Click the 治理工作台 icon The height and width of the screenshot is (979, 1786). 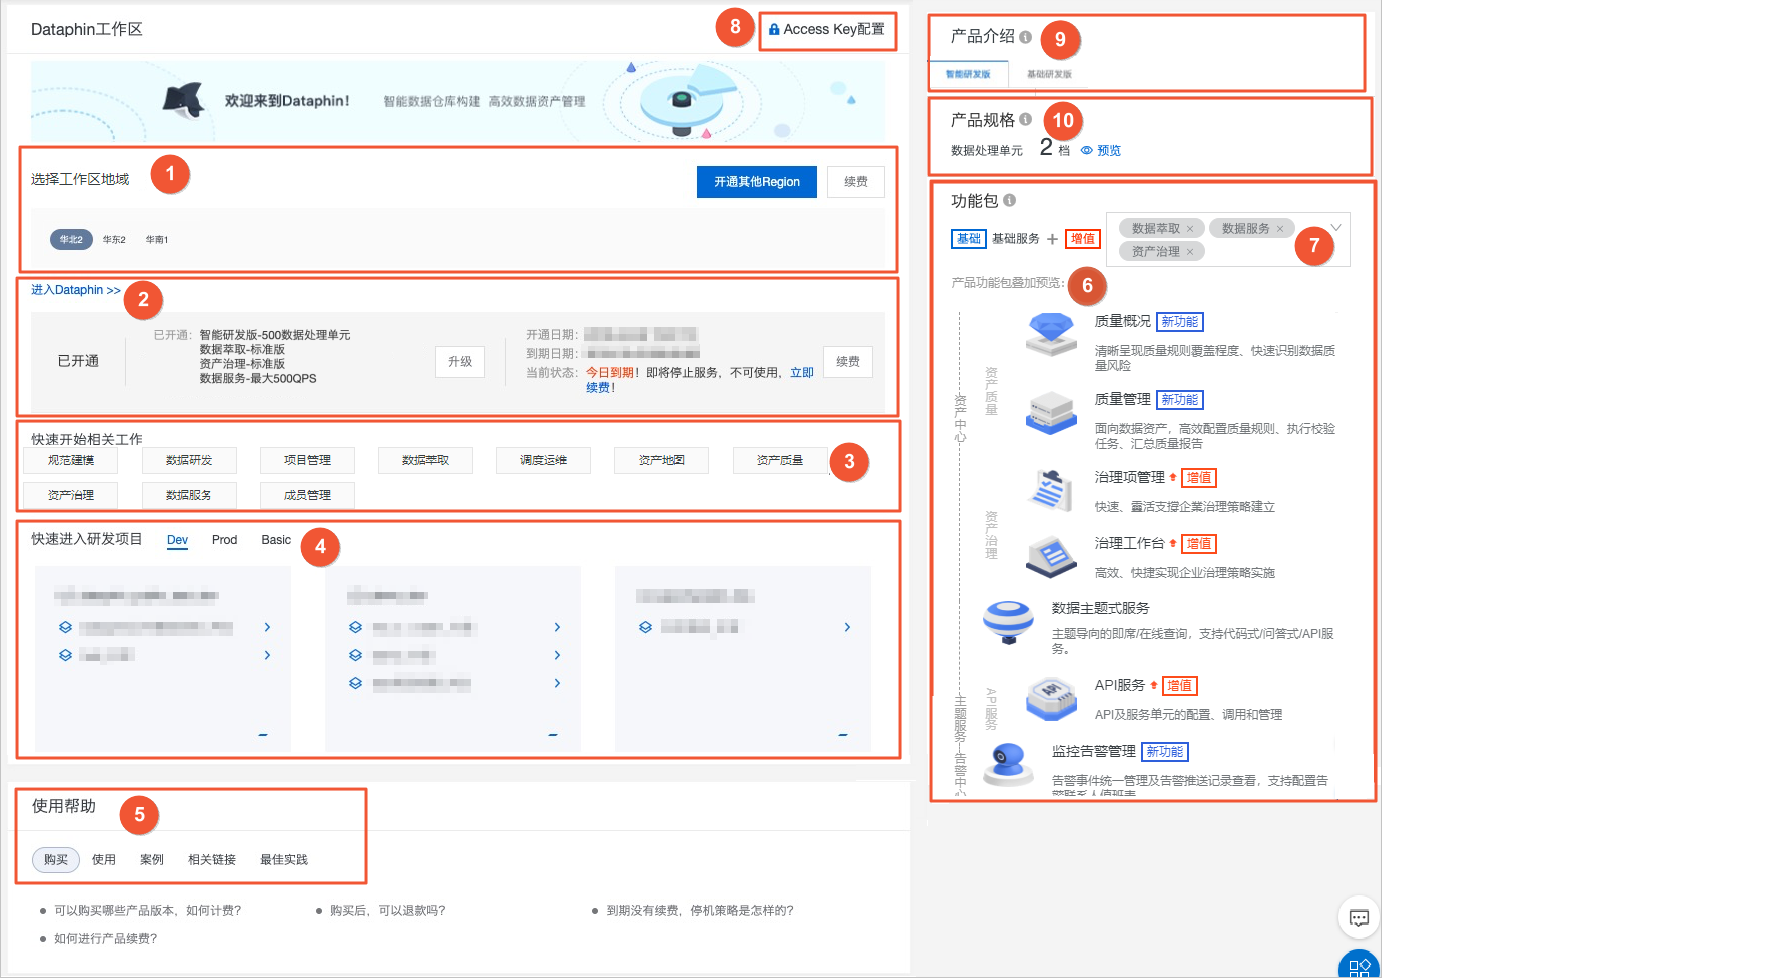1051,556
